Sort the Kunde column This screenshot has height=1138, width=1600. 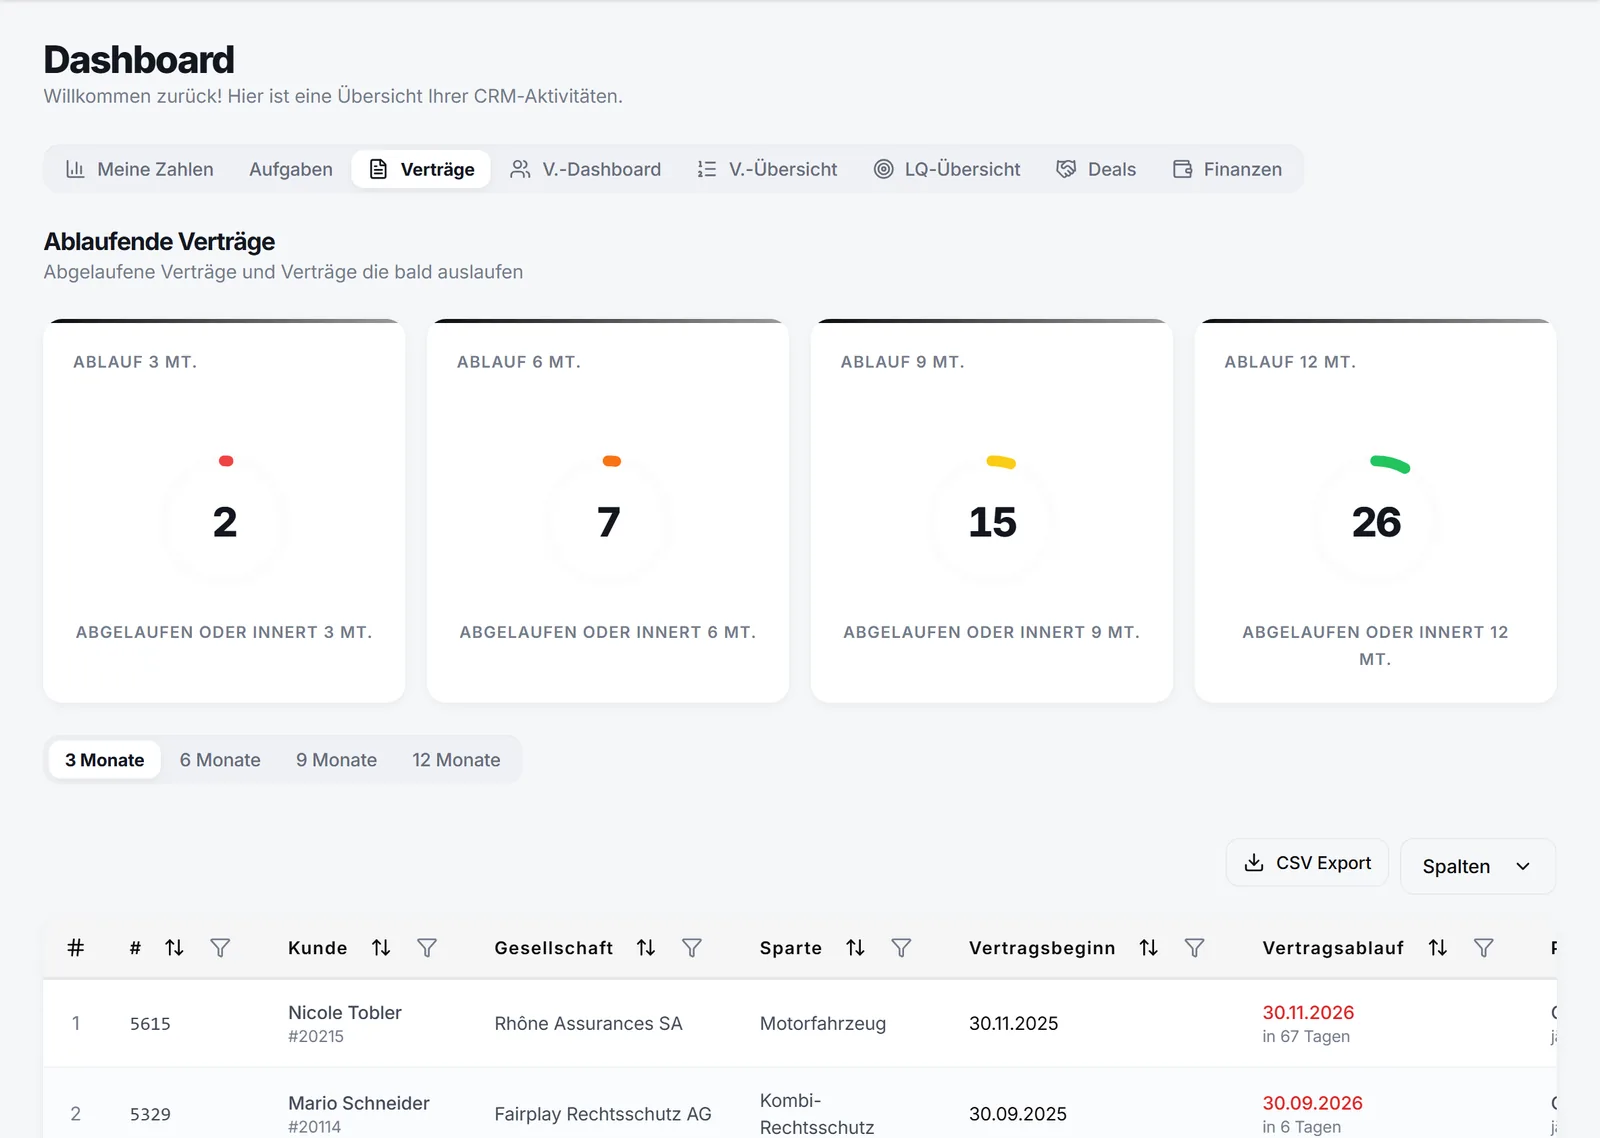coord(381,947)
